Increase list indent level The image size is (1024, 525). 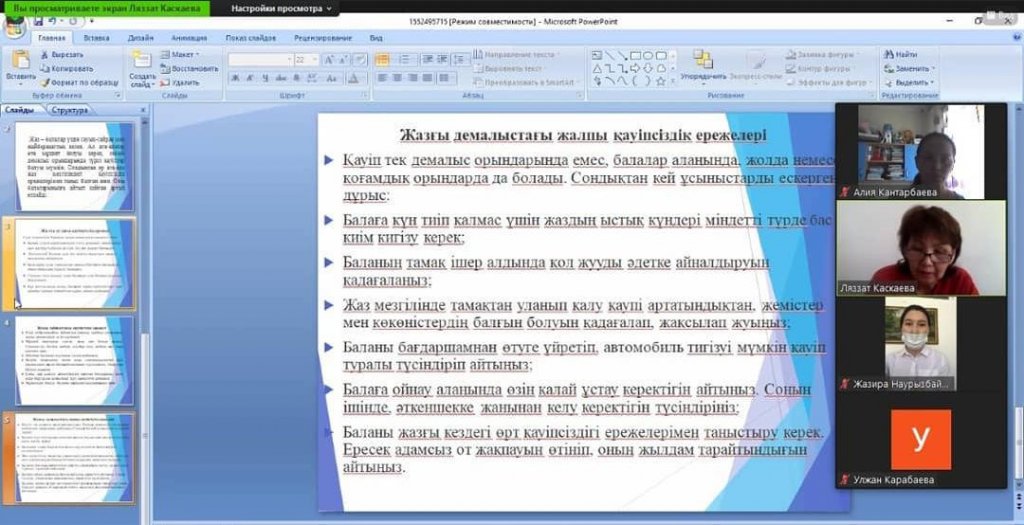pyautogui.click(x=443, y=59)
